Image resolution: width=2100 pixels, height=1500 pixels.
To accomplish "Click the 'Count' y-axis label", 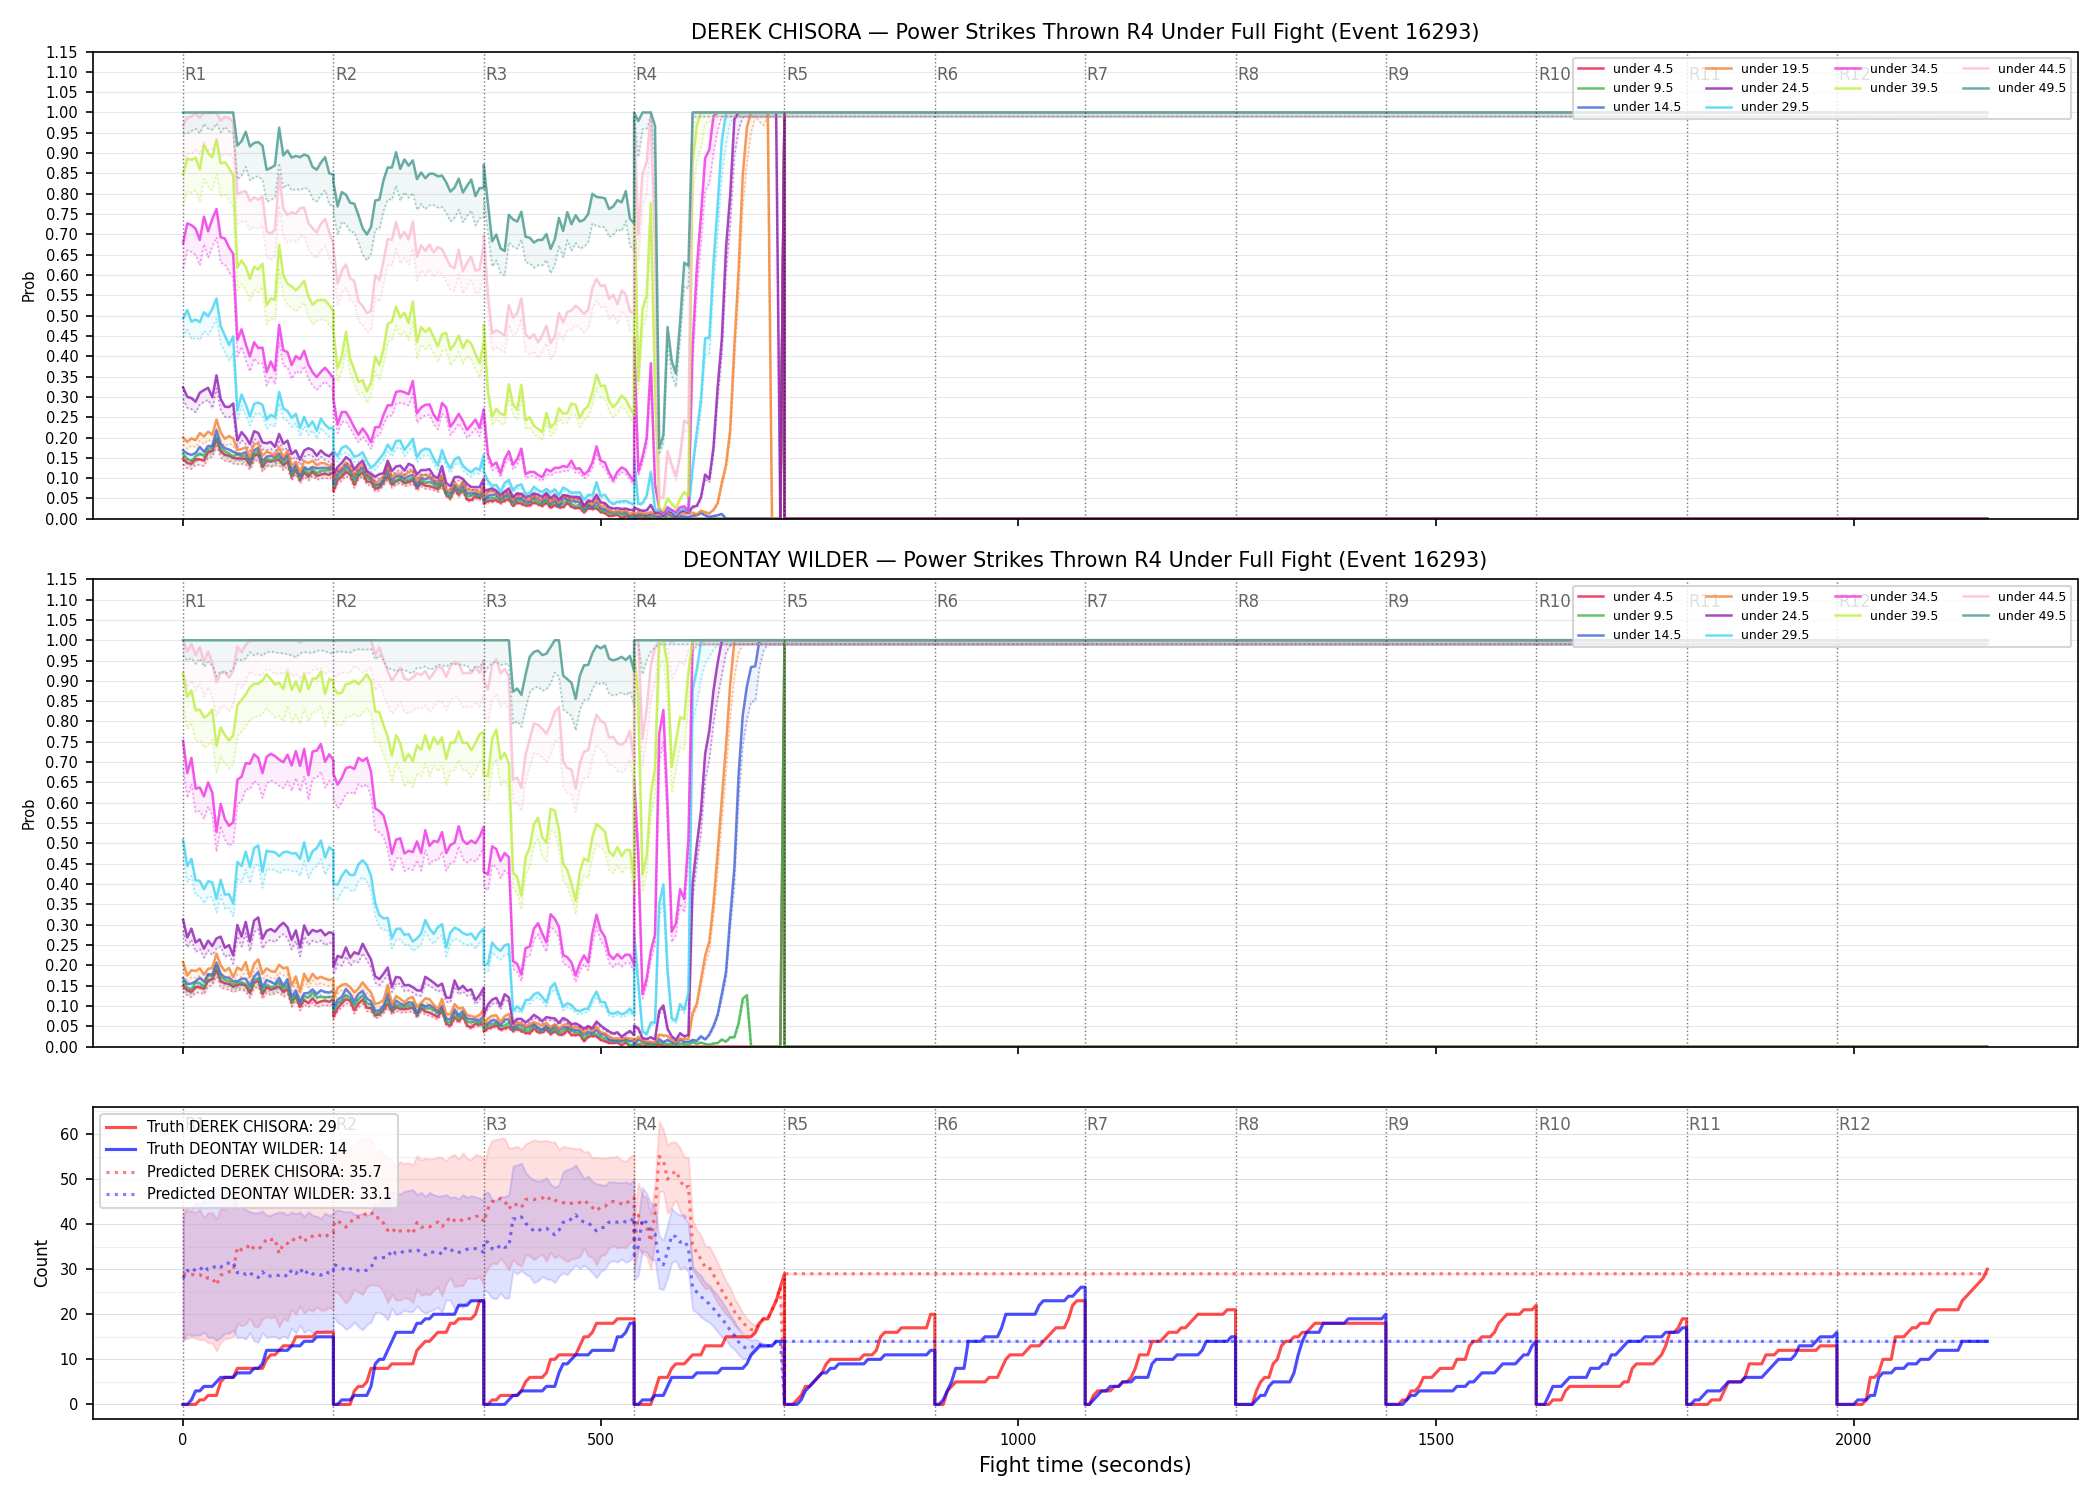I will [41, 1263].
